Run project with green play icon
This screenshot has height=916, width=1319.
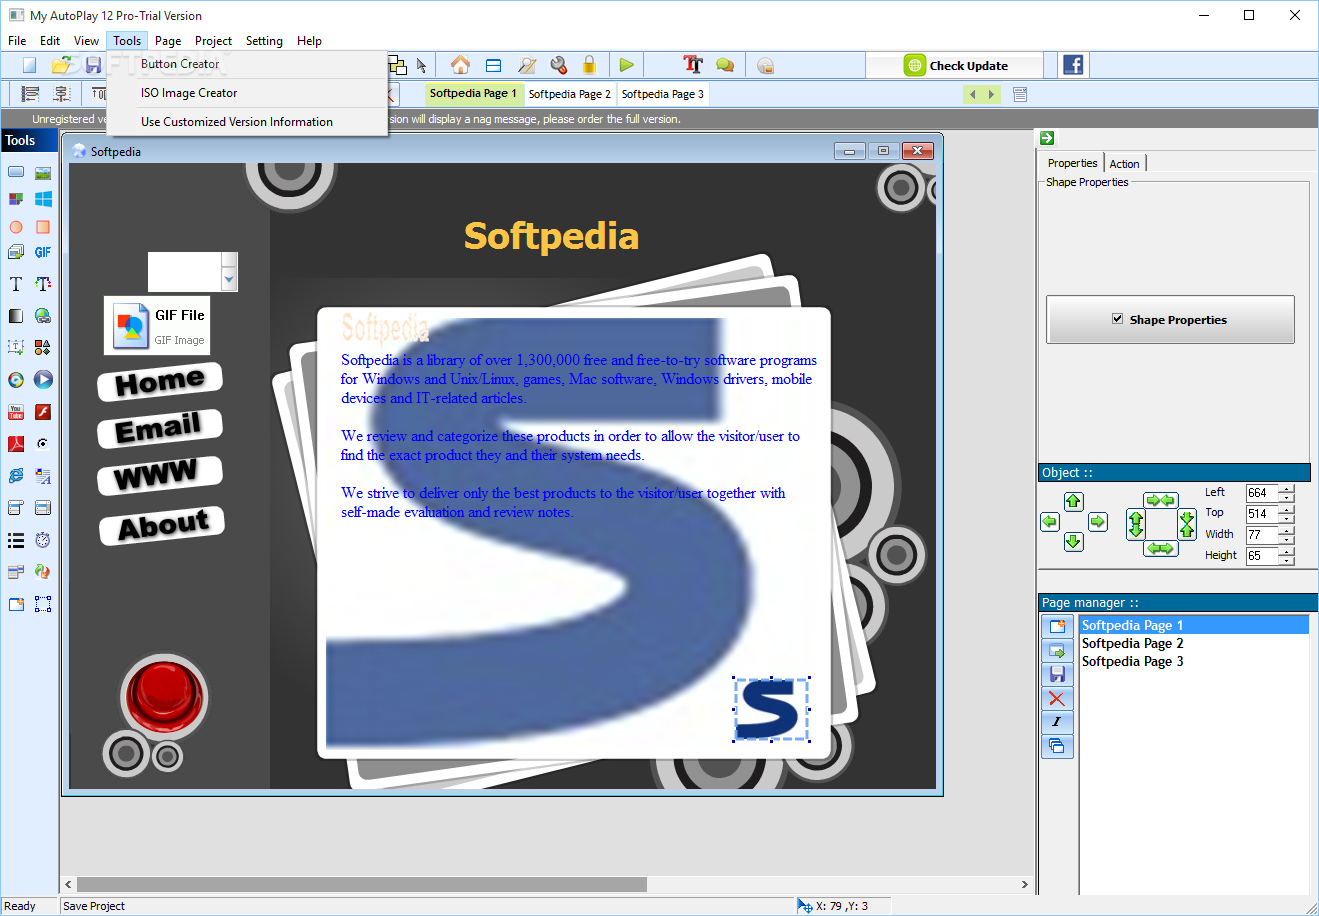click(626, 65)
